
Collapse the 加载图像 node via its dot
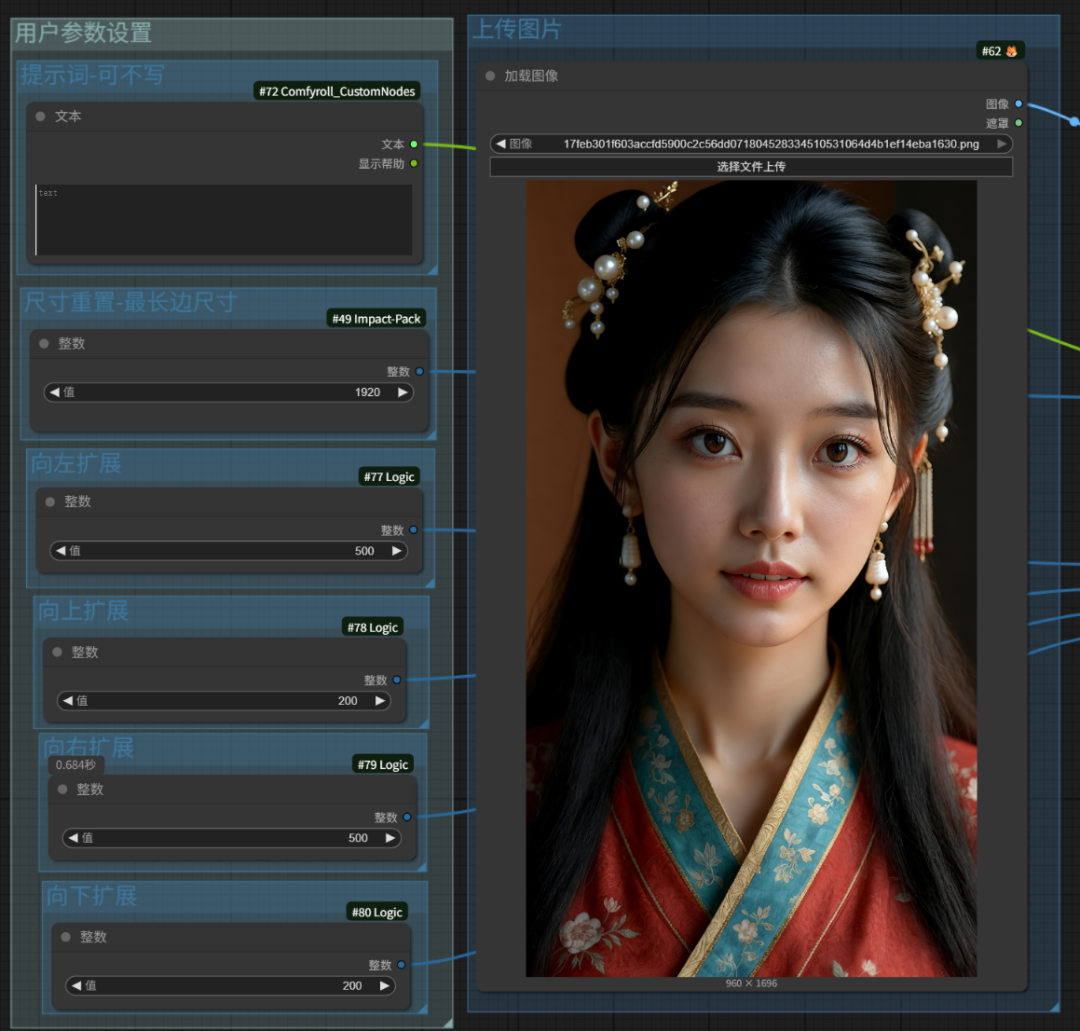click(x=490, y=76)
